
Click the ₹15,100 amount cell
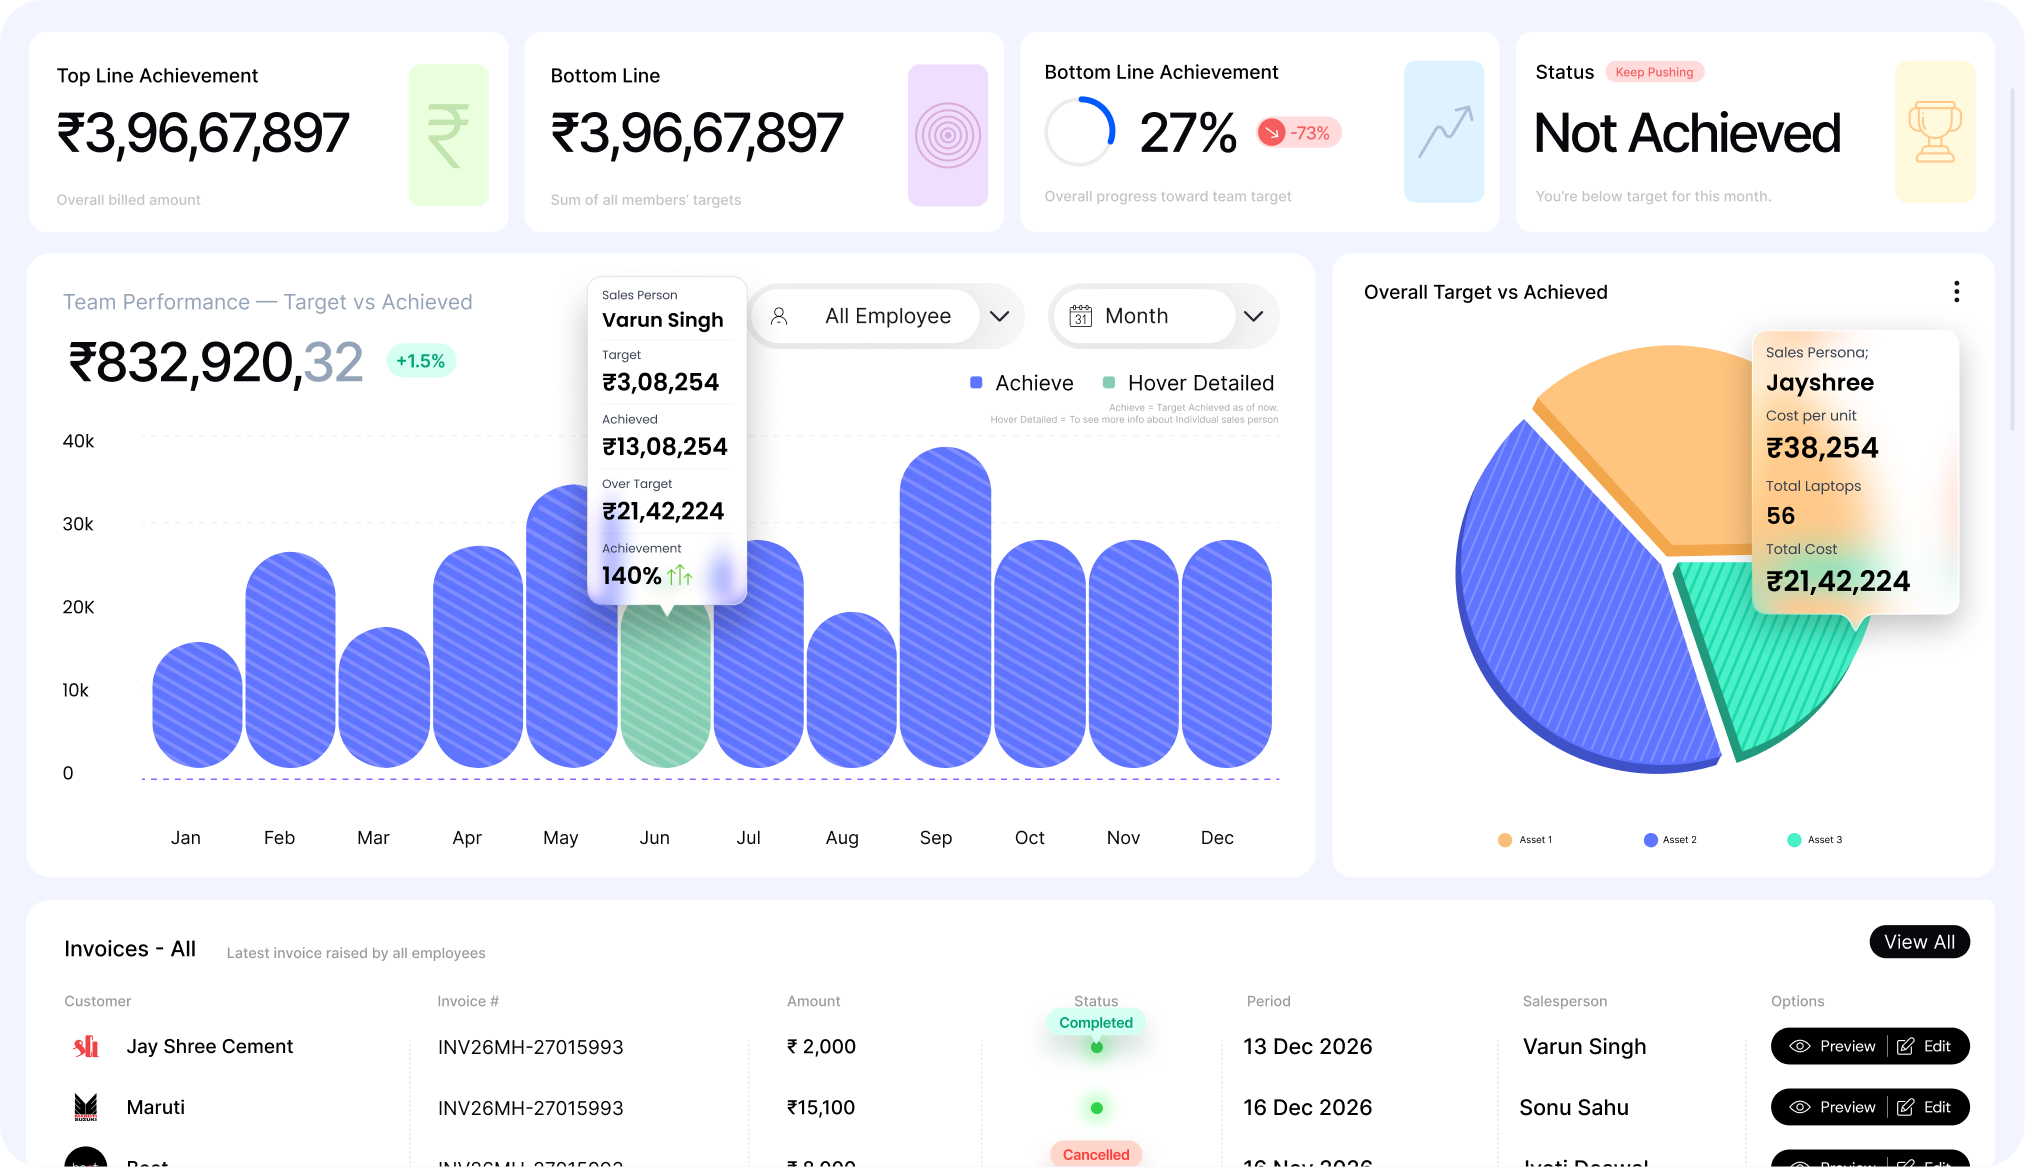tap(821, 1107)
